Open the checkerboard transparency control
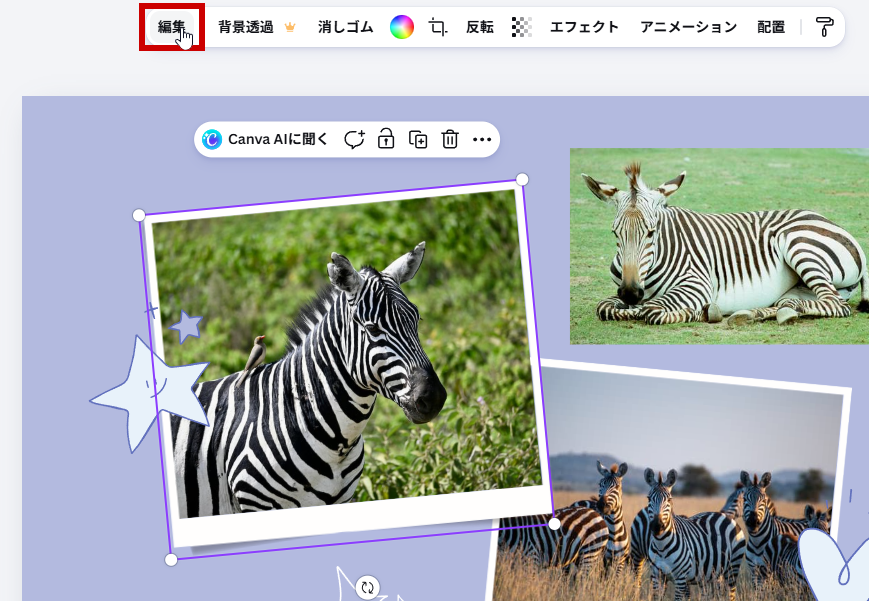 (522, 27)
